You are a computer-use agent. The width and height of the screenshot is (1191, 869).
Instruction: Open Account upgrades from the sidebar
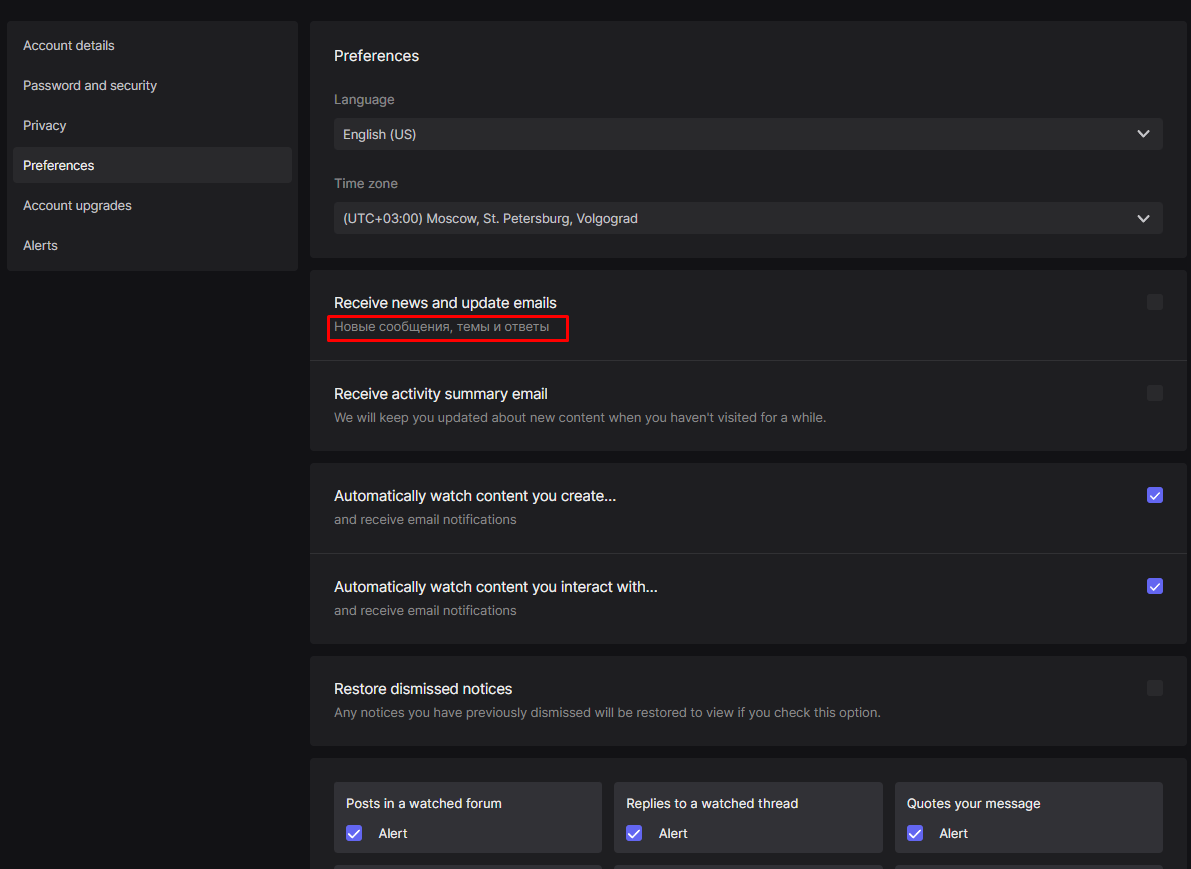pos(78,206)
